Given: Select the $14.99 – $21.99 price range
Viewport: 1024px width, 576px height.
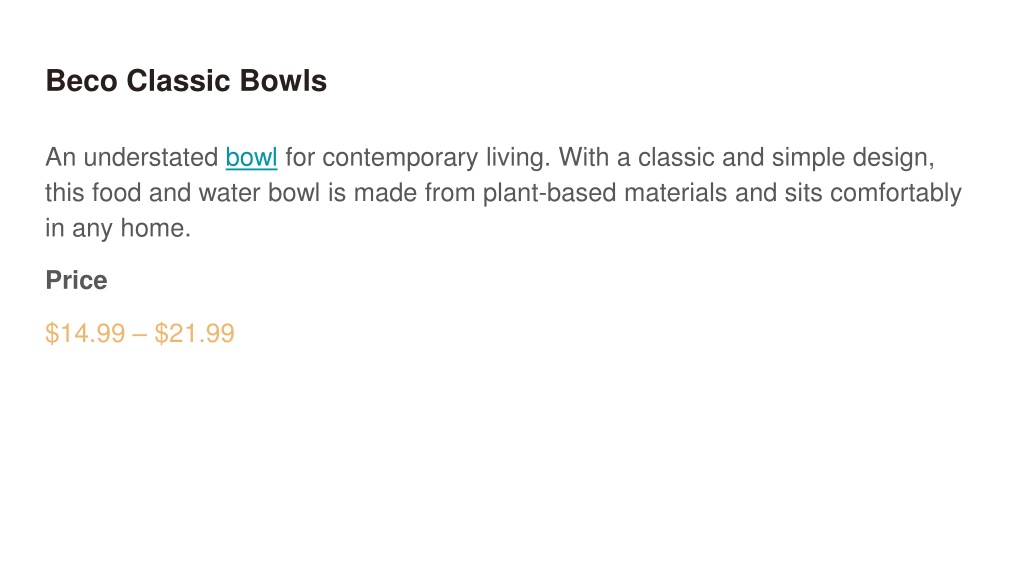Looking at the screenshot, I should (140, 333).
